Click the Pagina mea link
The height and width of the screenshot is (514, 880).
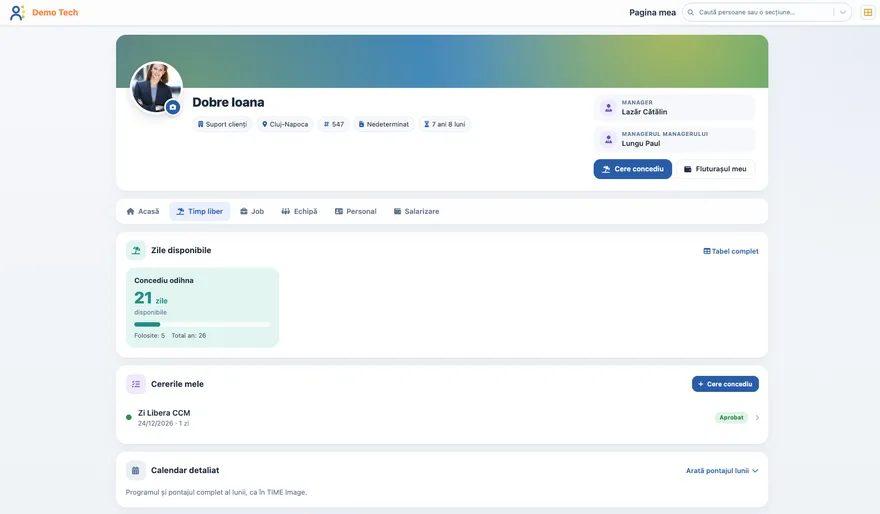(x=652, y=12)
